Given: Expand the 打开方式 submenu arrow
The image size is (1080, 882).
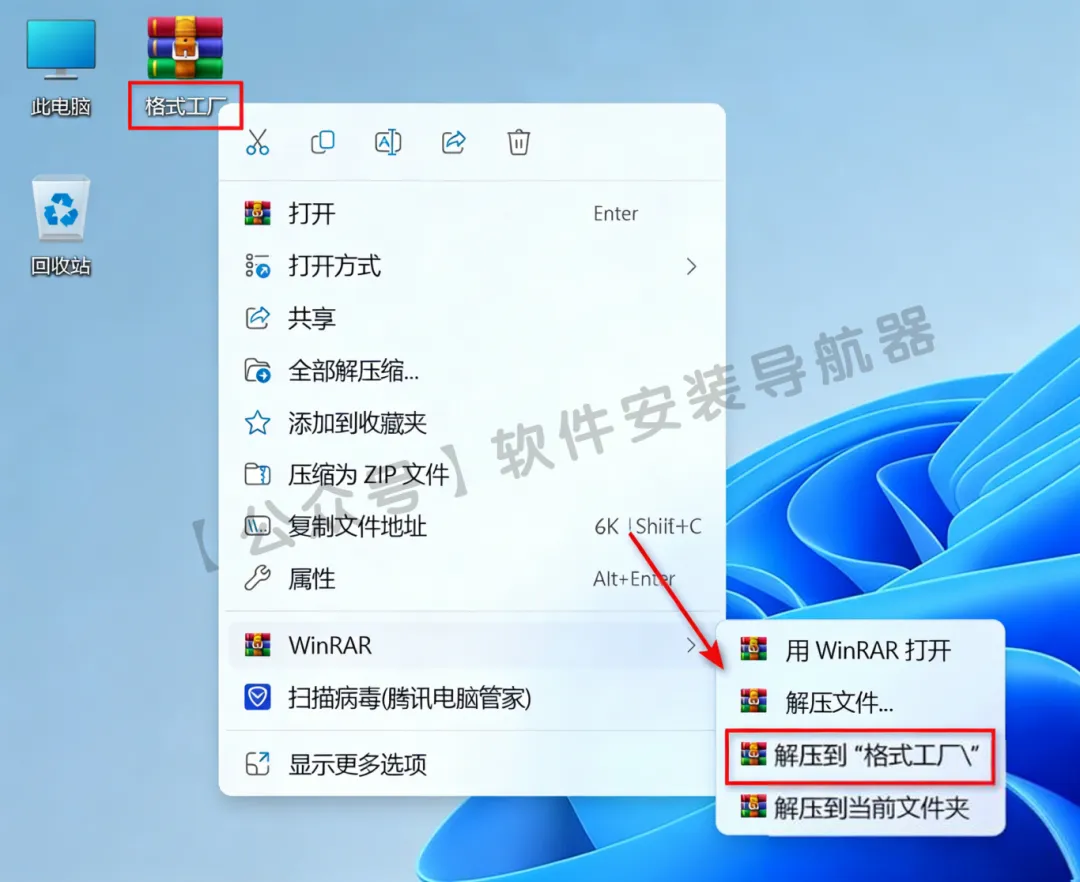Looking at the screenshot, I should tap(692, 266).
